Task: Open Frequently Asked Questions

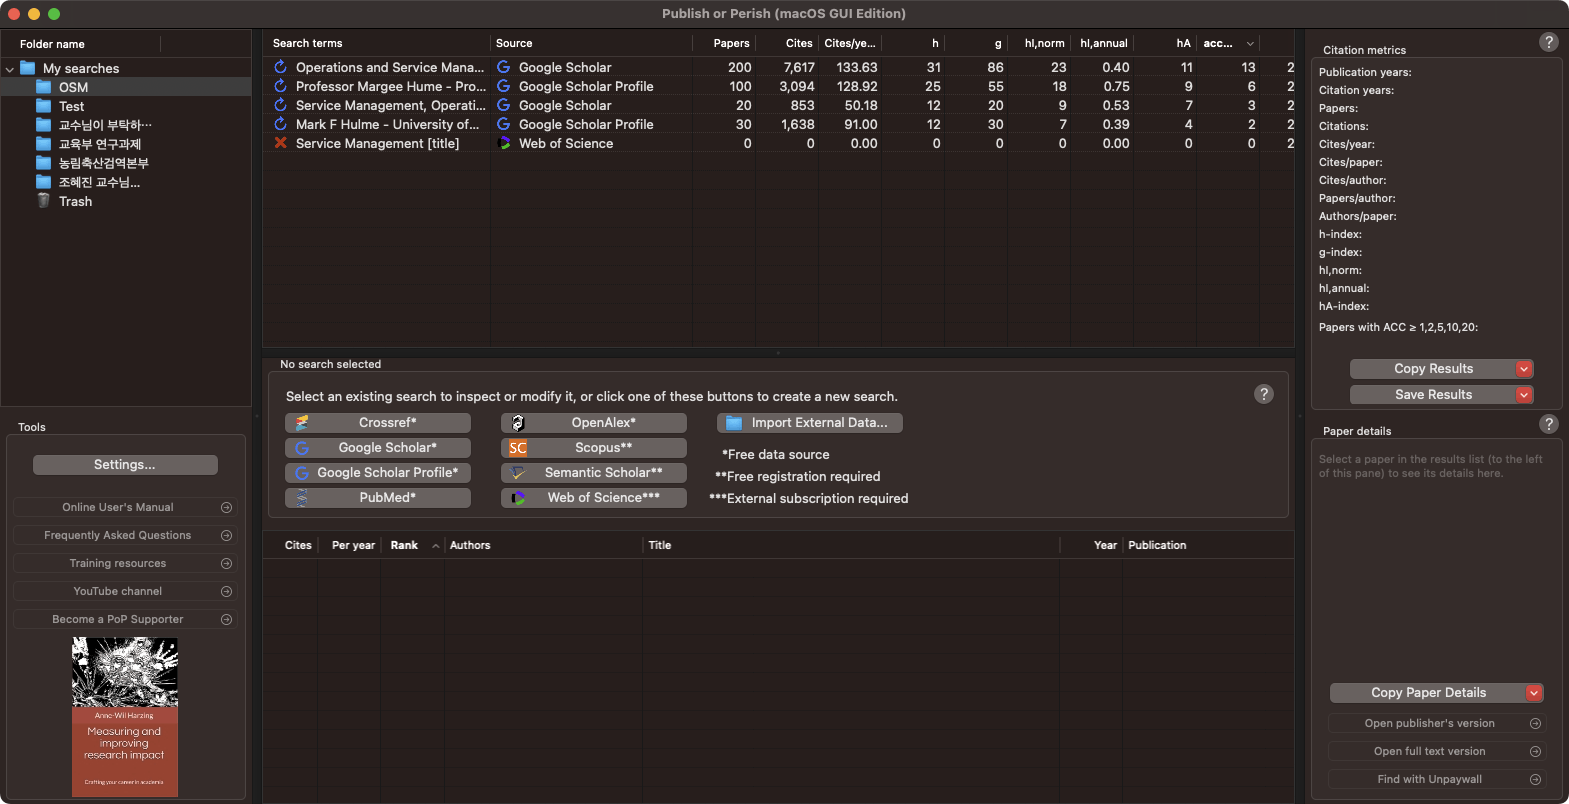Action: tap(125, 536)
